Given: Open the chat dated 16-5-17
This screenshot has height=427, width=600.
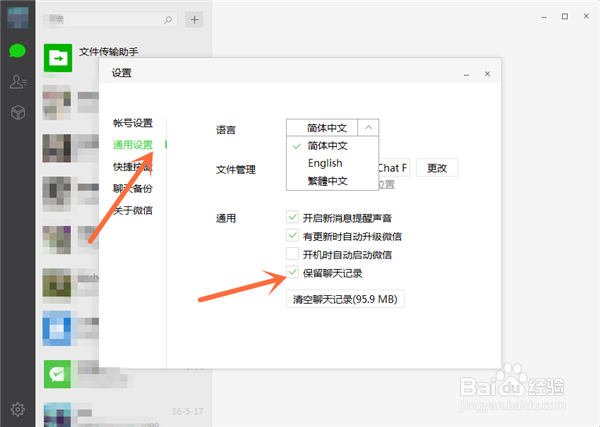Looking at the screenshot, I should click(x=123, y=414).
